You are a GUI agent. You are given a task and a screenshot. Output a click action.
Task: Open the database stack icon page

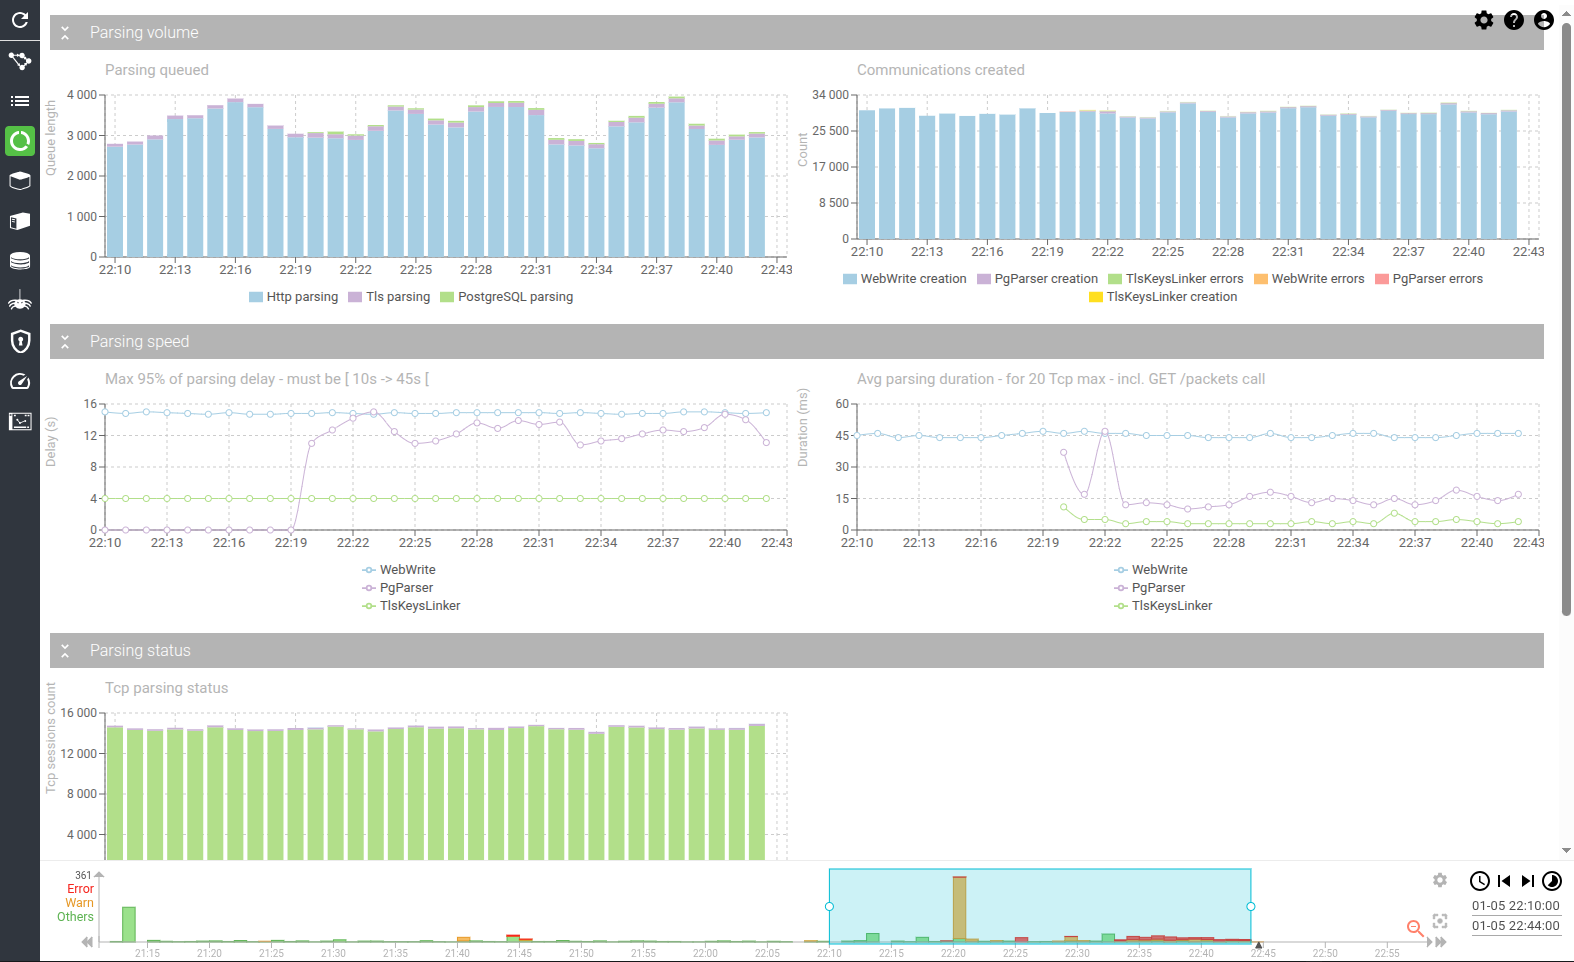coord(20,261)
